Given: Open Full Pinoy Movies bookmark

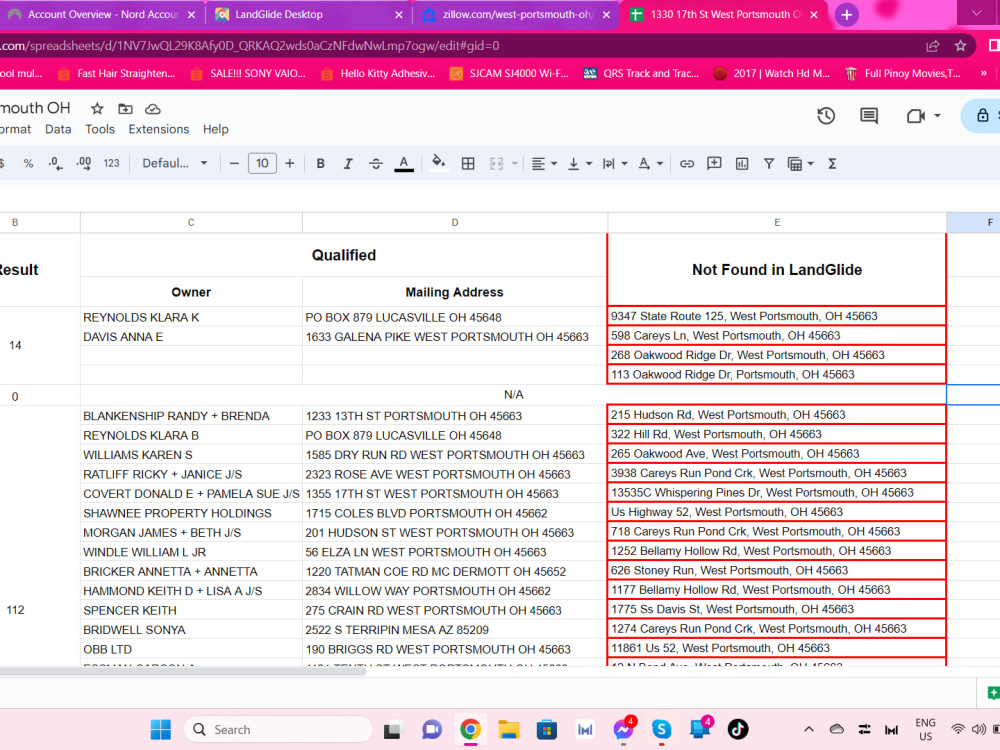Looking at the screenshot, I should [x=902, y=73].
